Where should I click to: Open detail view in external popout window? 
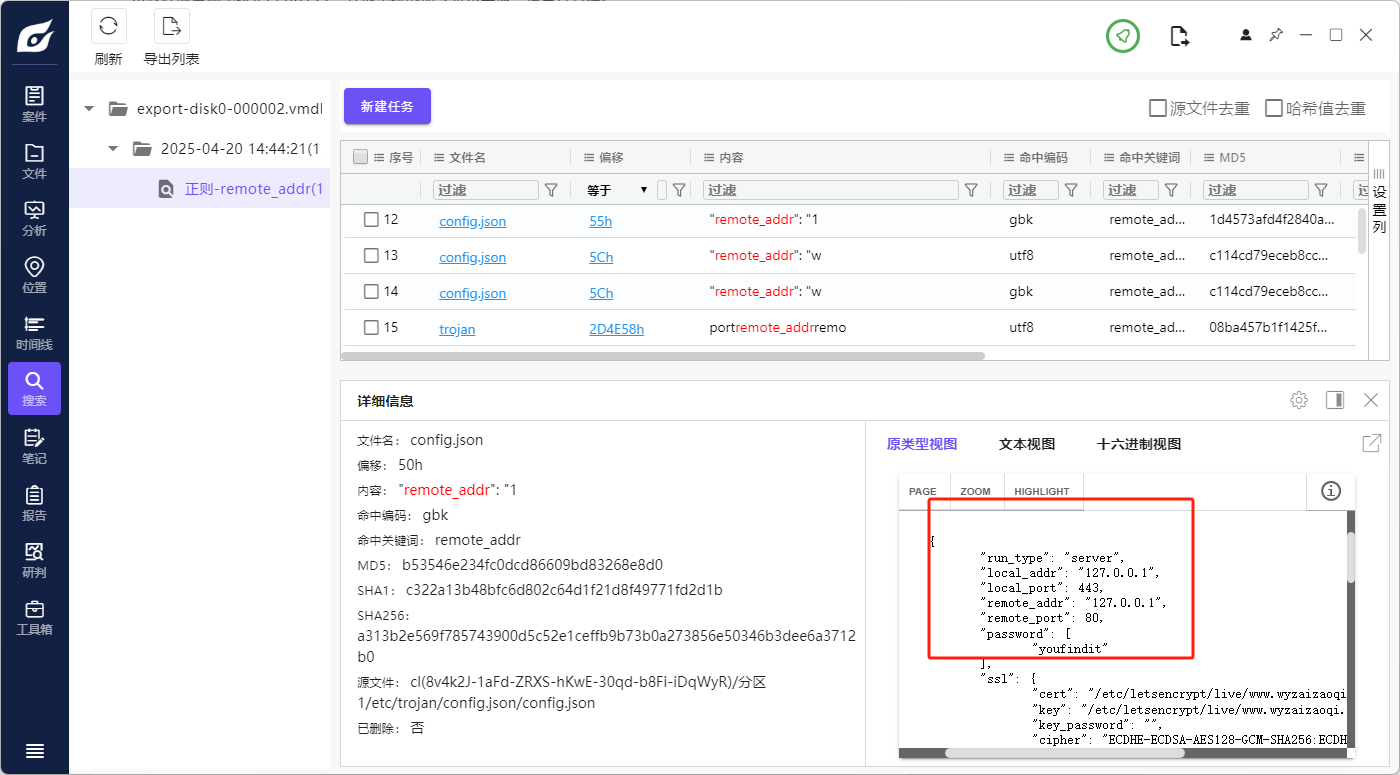[x=1372, y=443]
